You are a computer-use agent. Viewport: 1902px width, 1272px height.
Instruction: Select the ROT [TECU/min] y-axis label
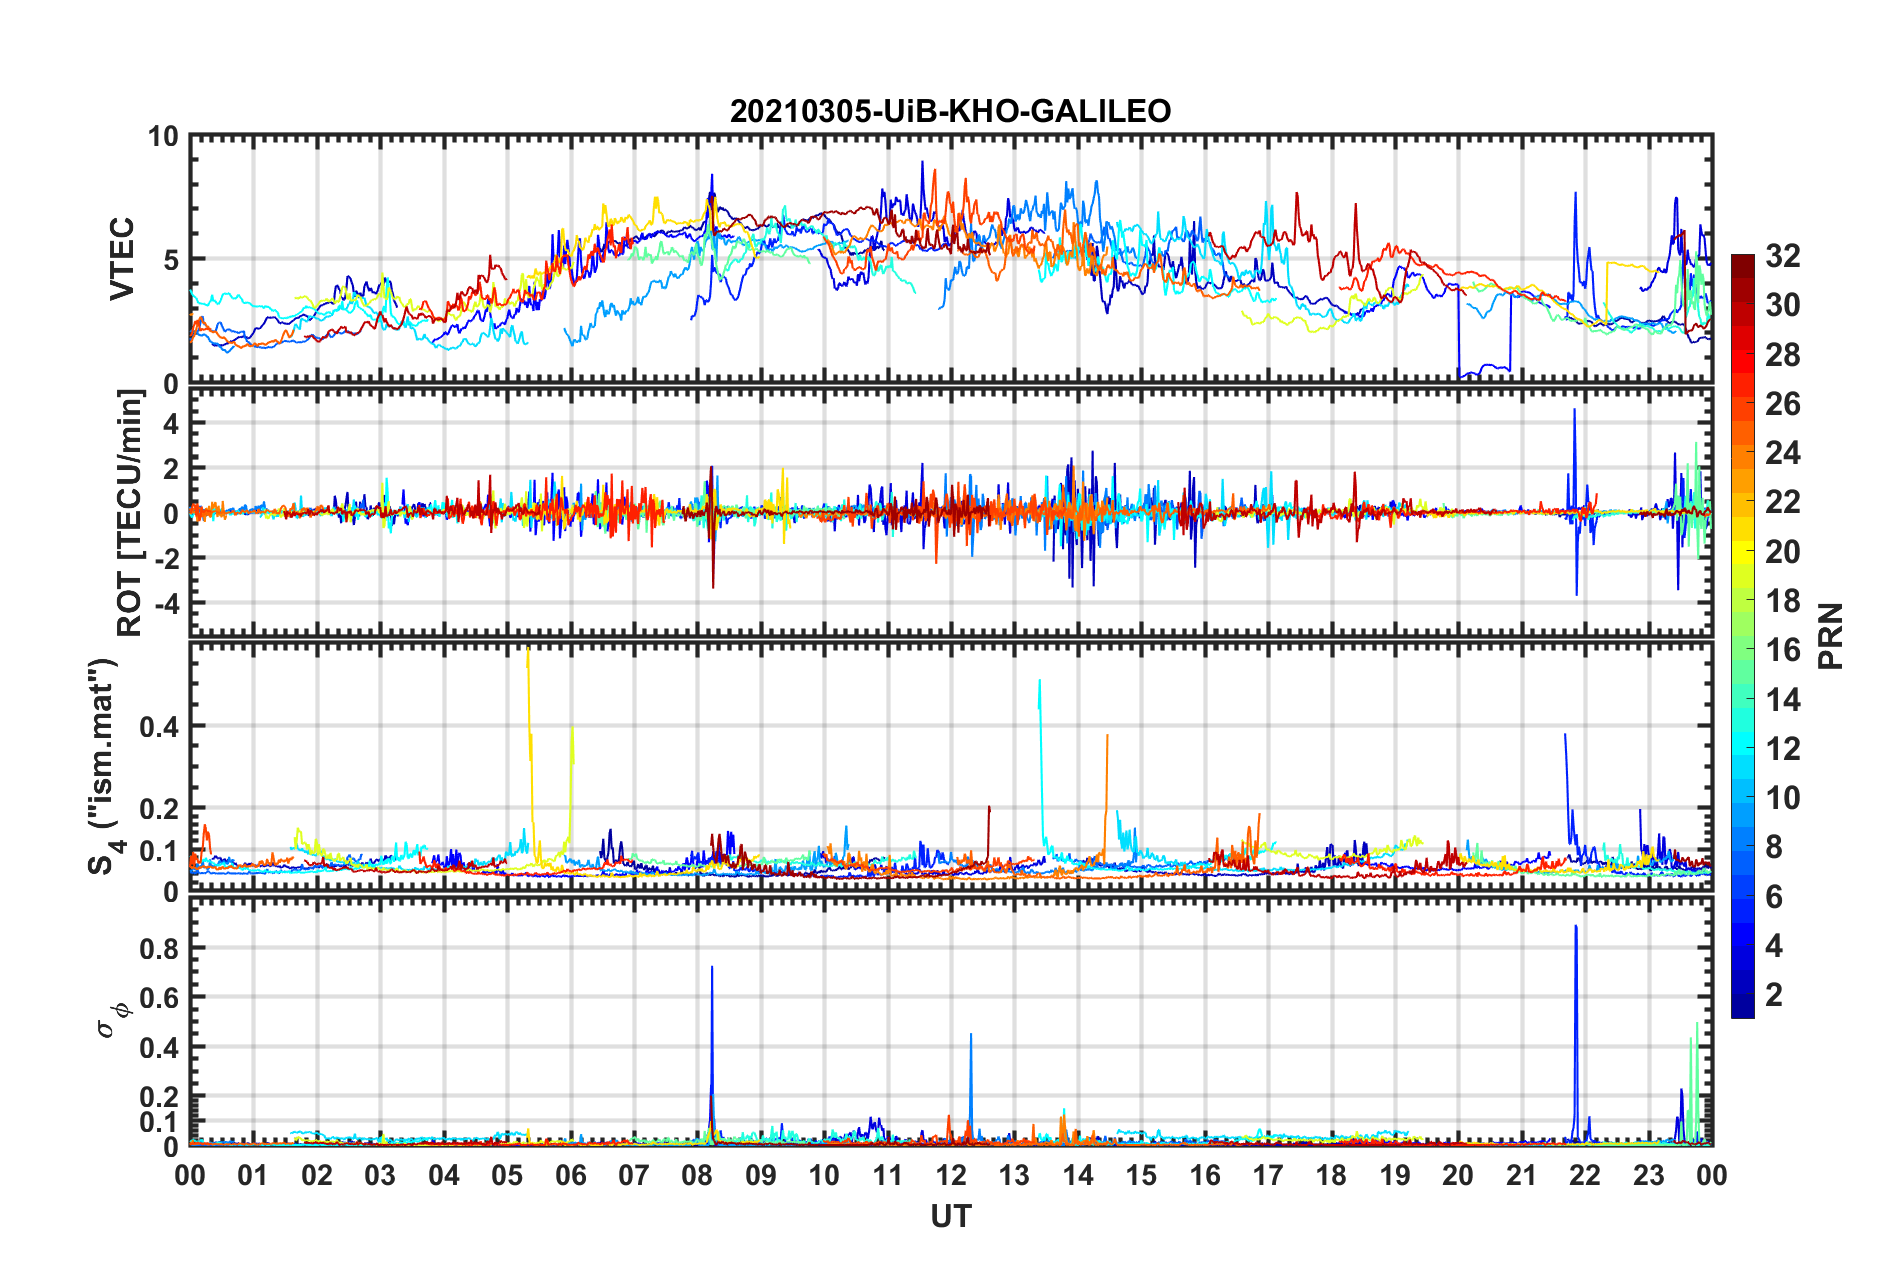tap(129, 513)
